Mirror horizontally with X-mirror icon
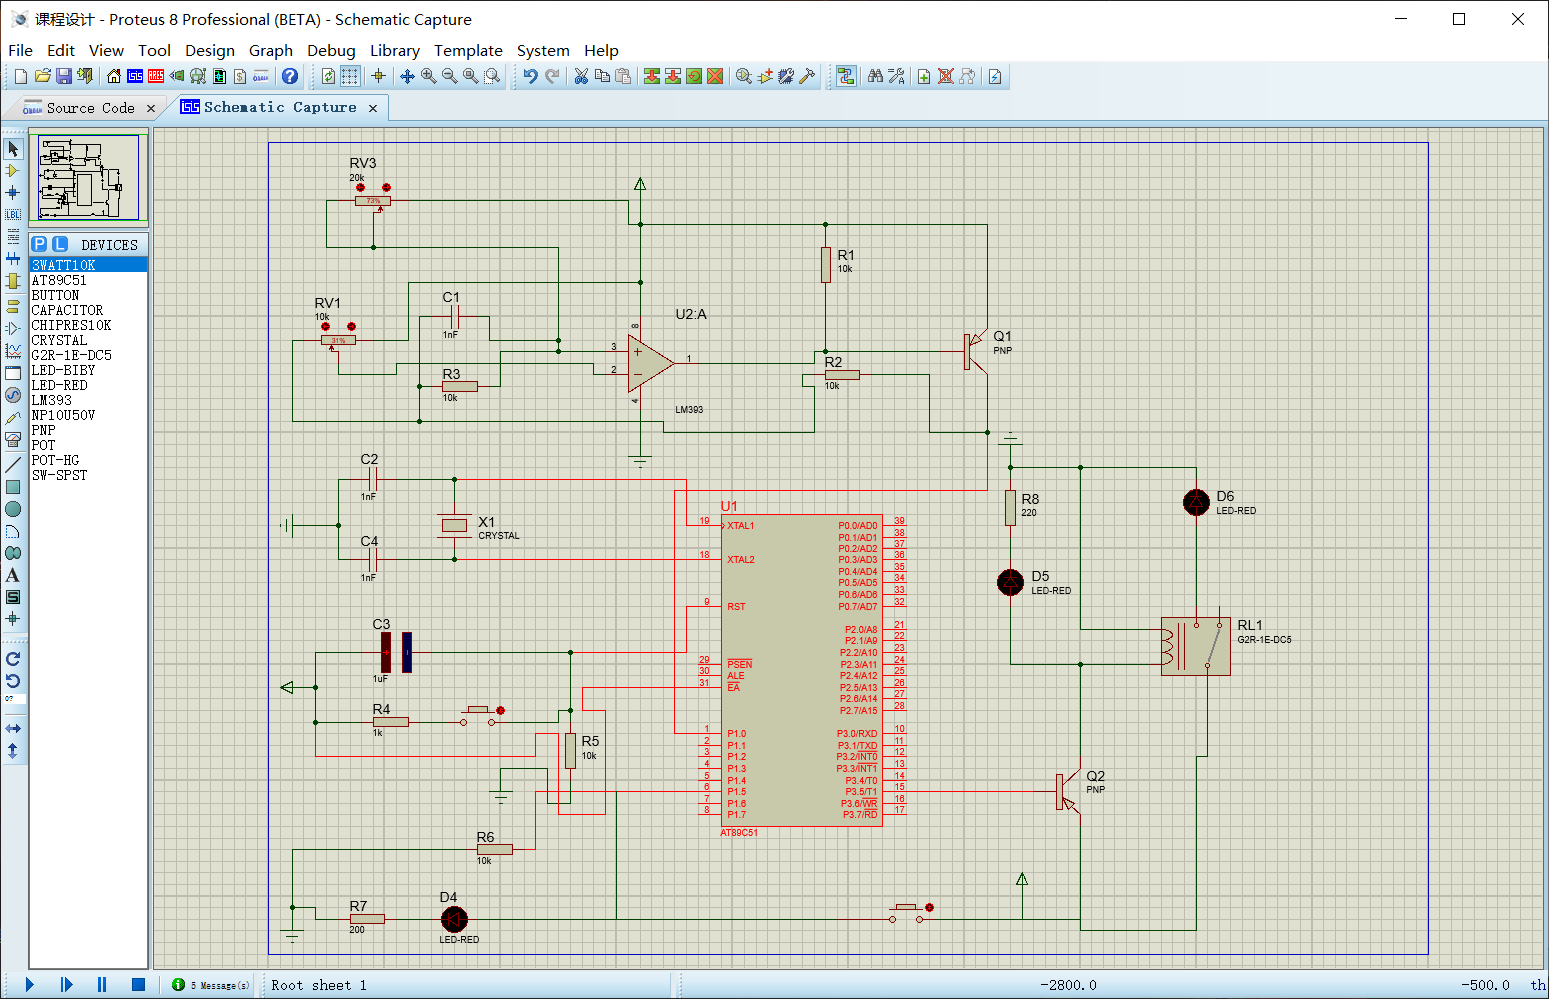This screenshot has width=1549, height=999. pos(13,728)
